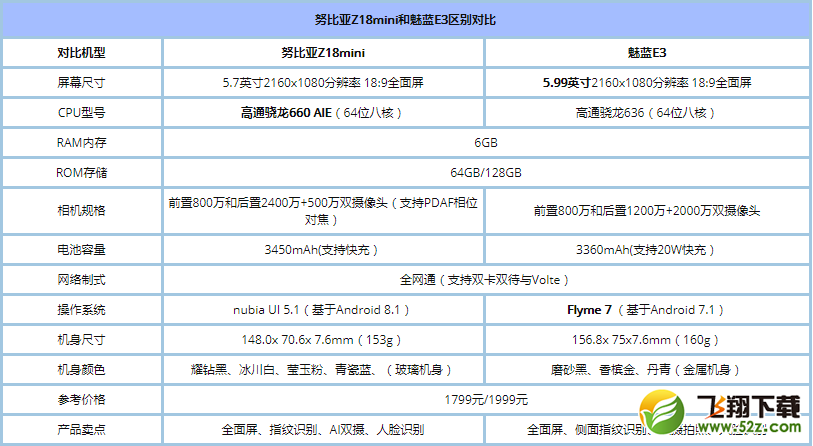Screen dimensions: 813x446
Task: Select the 机身尺寸 row label
Action: pos(82,340)
